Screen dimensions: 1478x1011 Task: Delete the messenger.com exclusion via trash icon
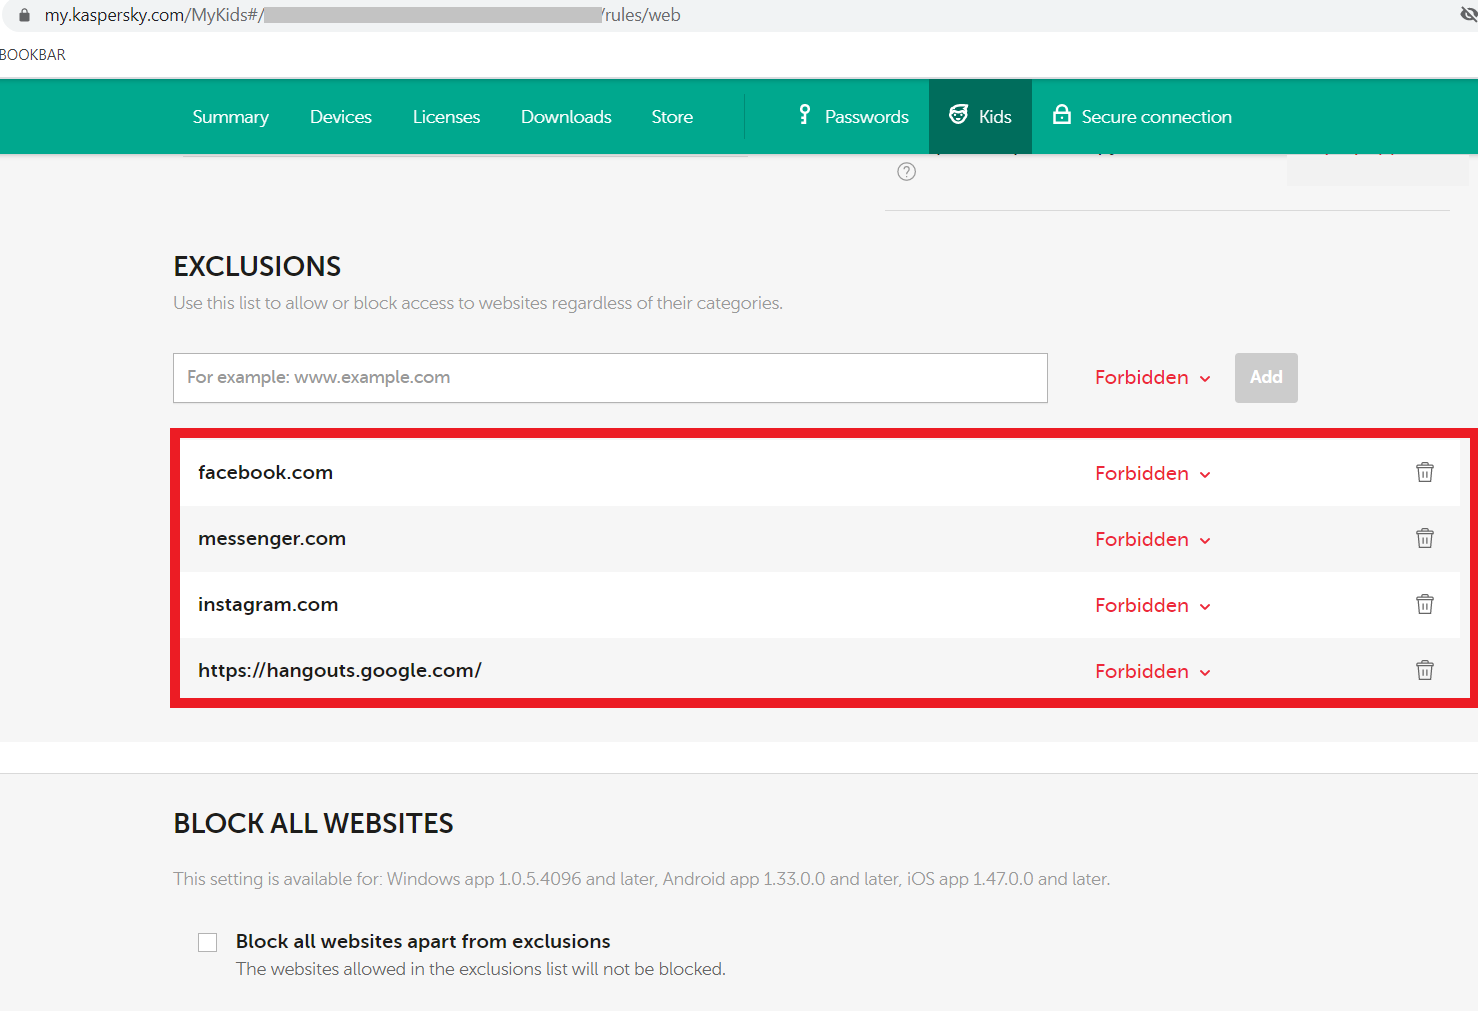[1425, 538]
